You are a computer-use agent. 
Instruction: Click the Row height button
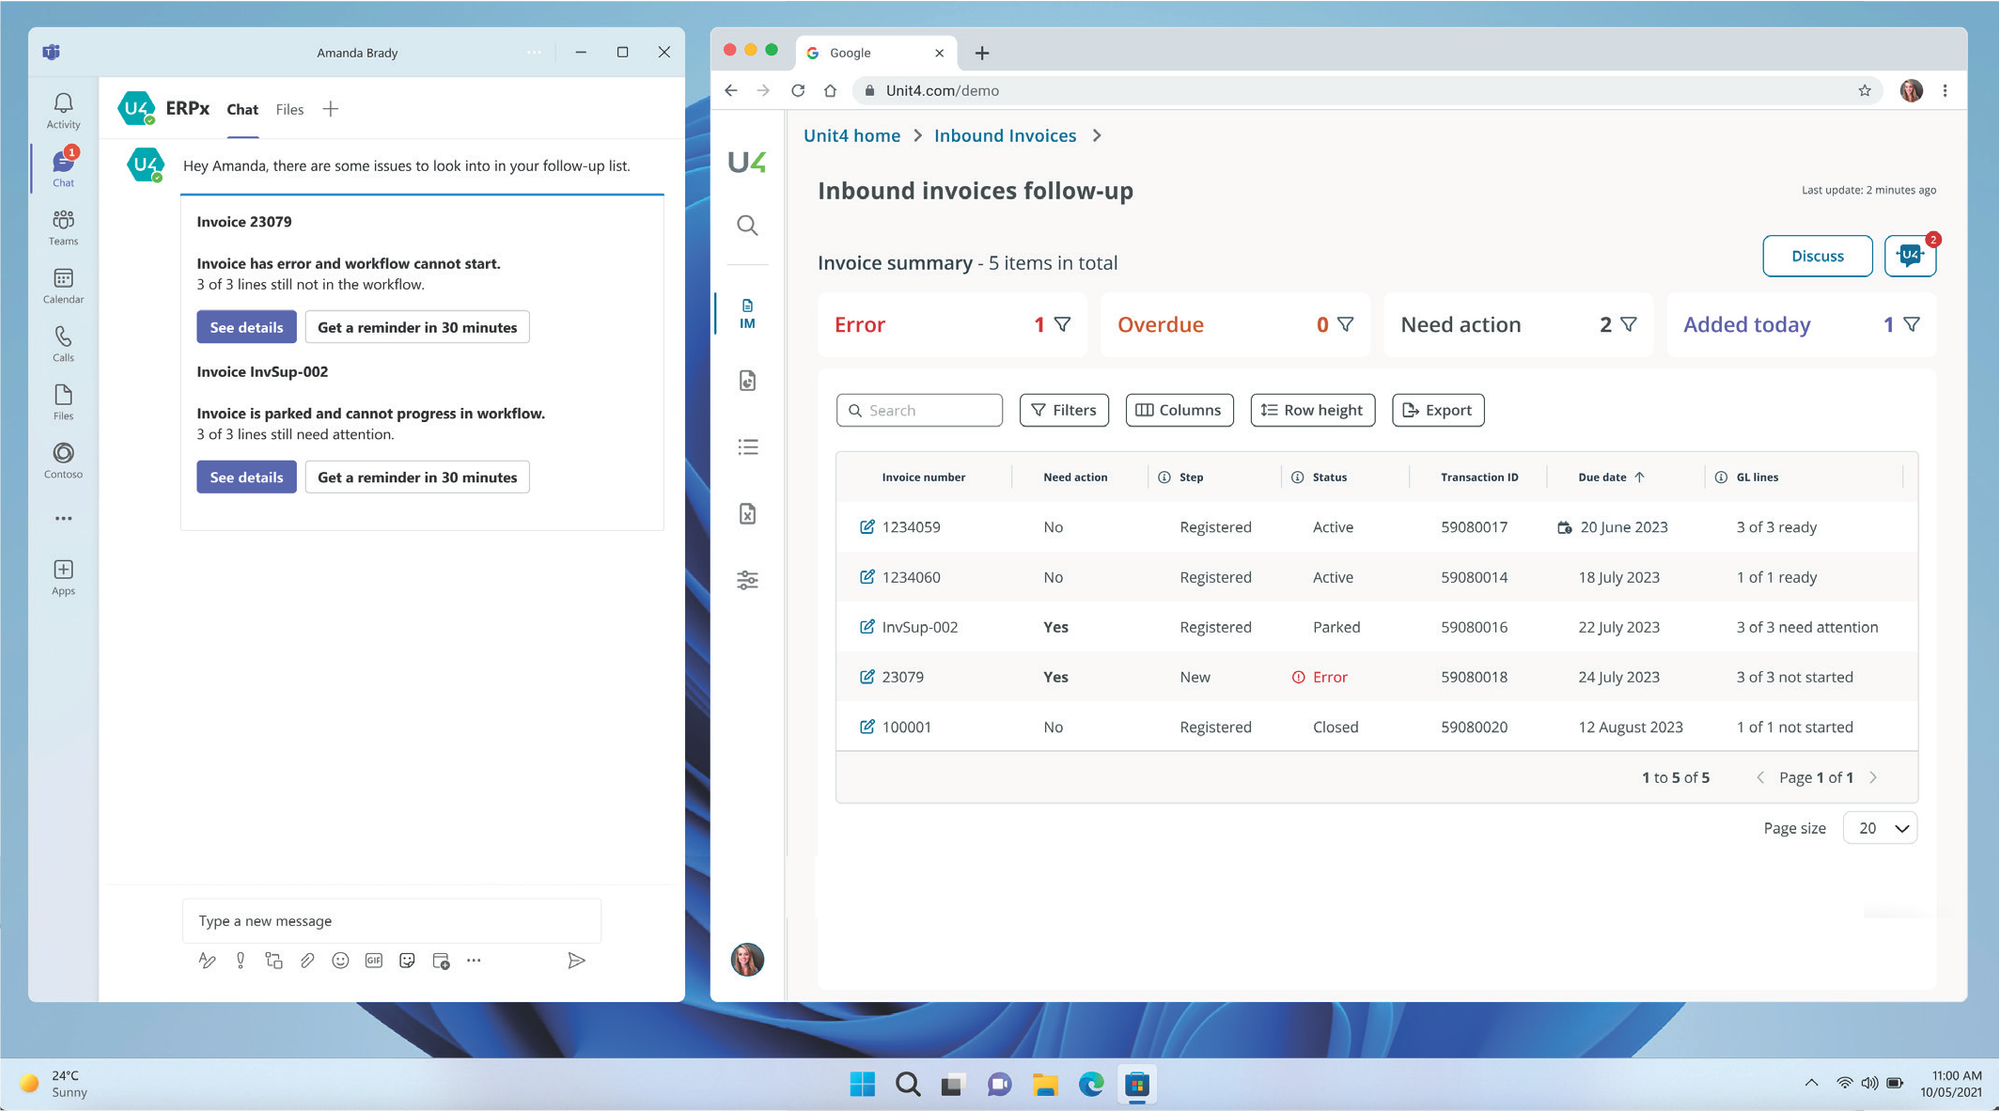[x=1313, y=410]
